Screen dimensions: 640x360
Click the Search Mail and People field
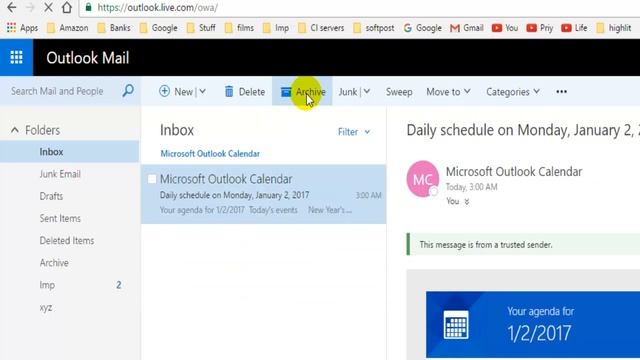[57, 91]
